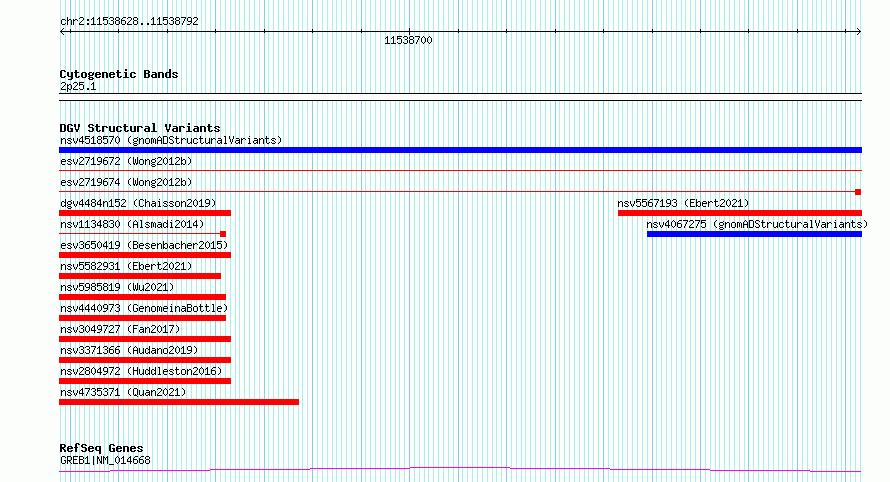The height and width of the screenshot is (482, 890).
Task: Click the nsv4518570 gnomAD blue variant bar
Action: click(x=460, y=150)
